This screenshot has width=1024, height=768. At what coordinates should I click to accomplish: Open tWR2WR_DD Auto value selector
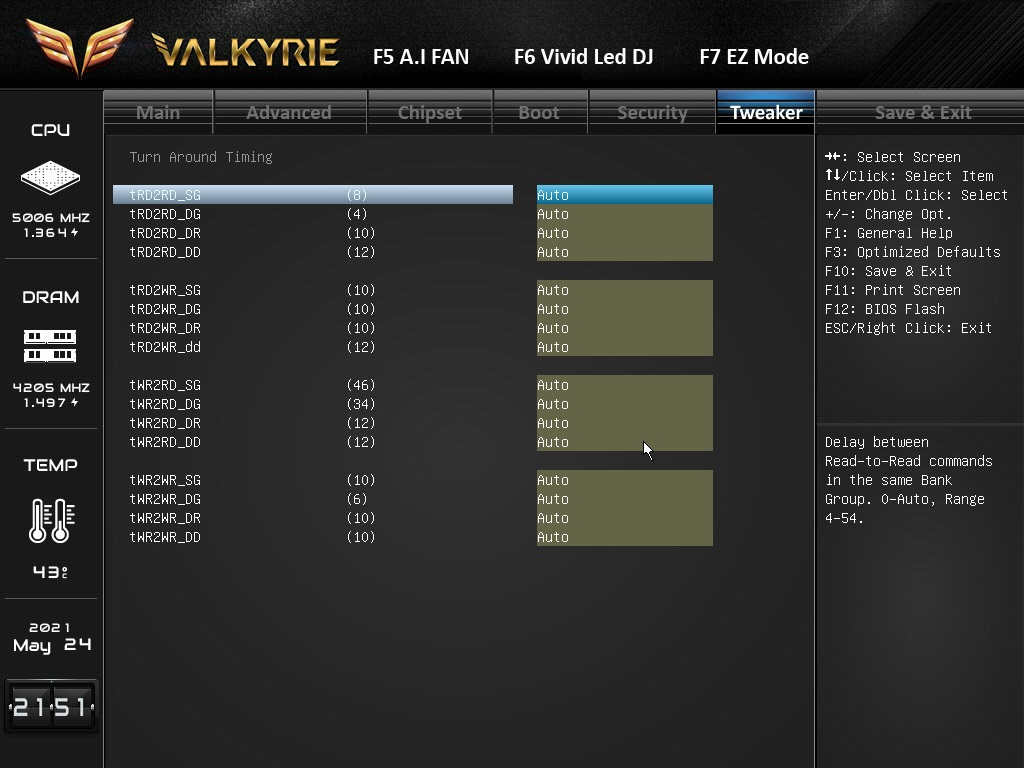624,537
